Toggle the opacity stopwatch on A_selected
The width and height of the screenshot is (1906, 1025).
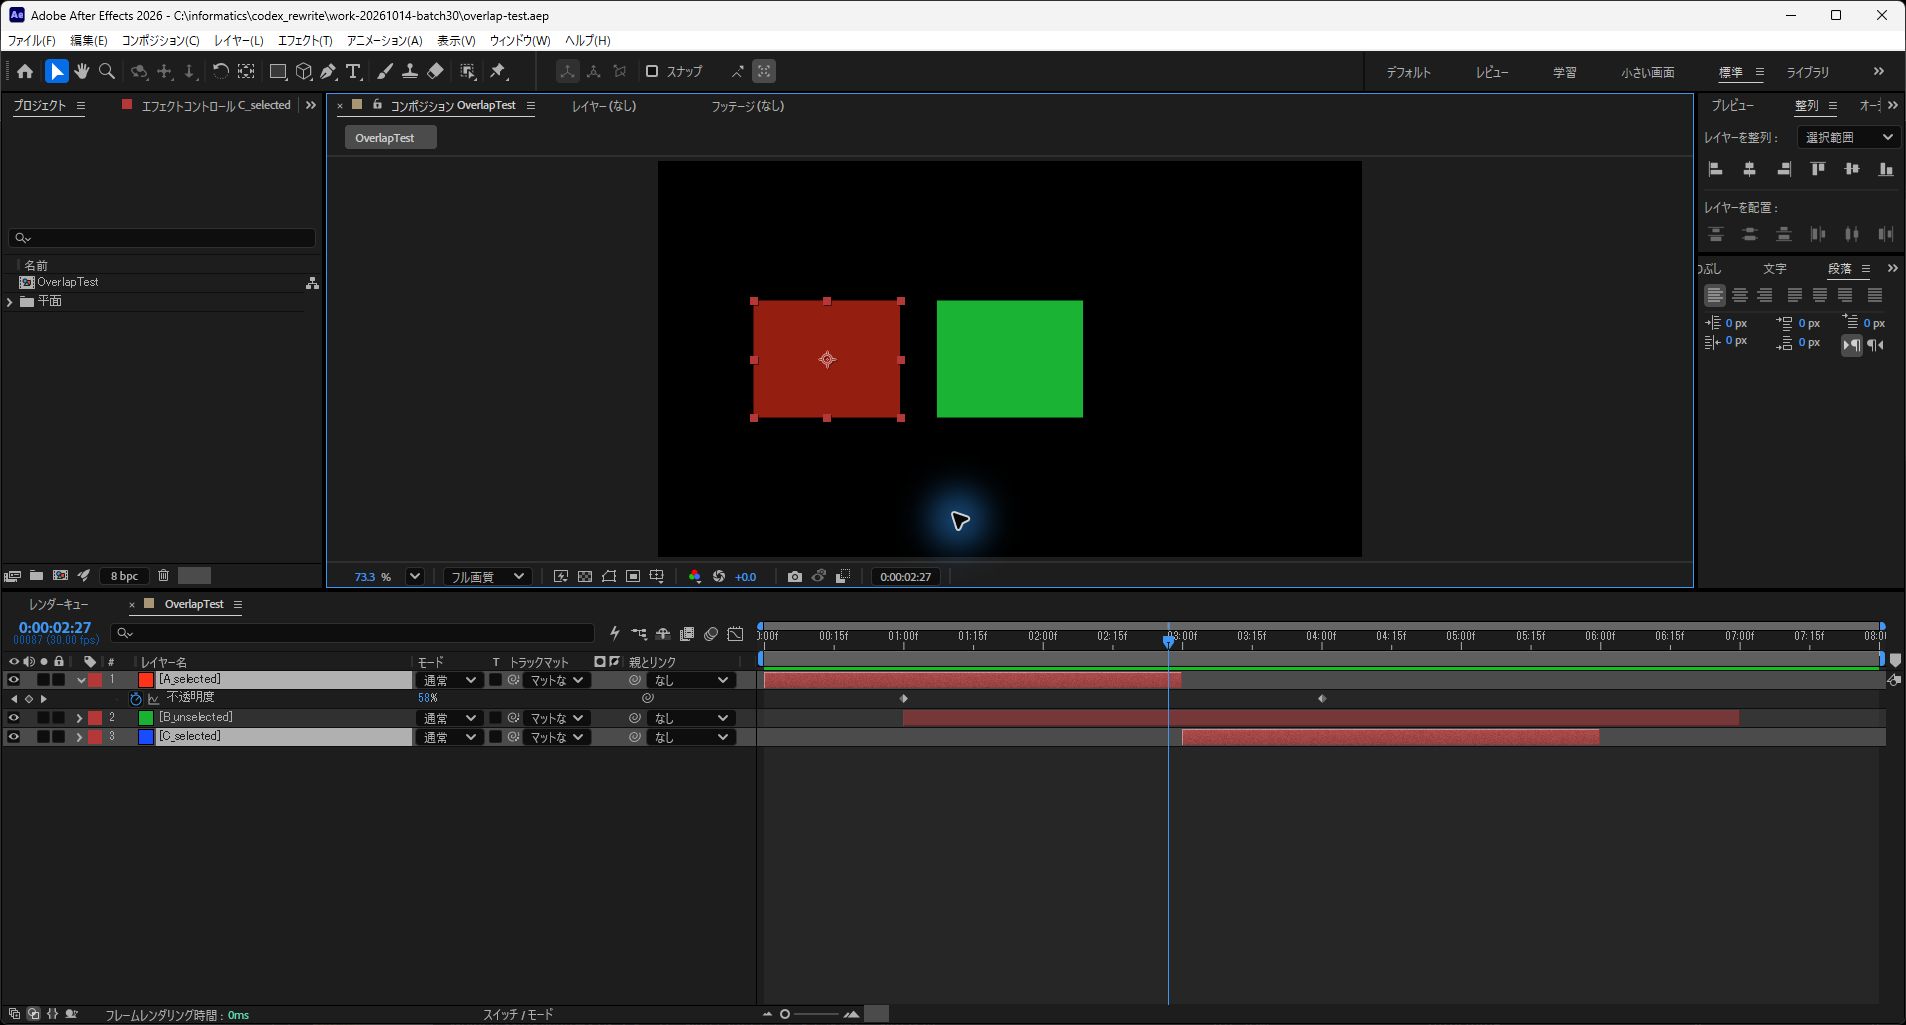click(136, 698)
